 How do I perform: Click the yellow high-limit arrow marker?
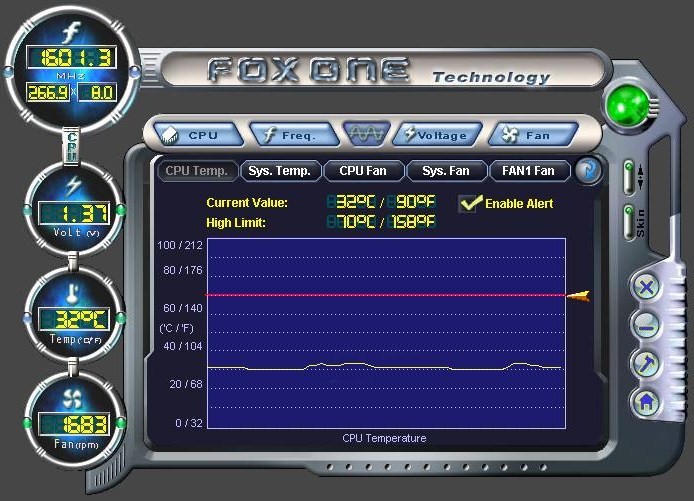(x=578, y=296)
